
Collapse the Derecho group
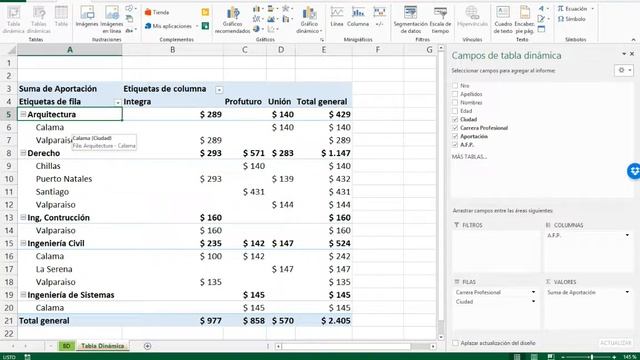pyautogui.click(x=23, y=153)
